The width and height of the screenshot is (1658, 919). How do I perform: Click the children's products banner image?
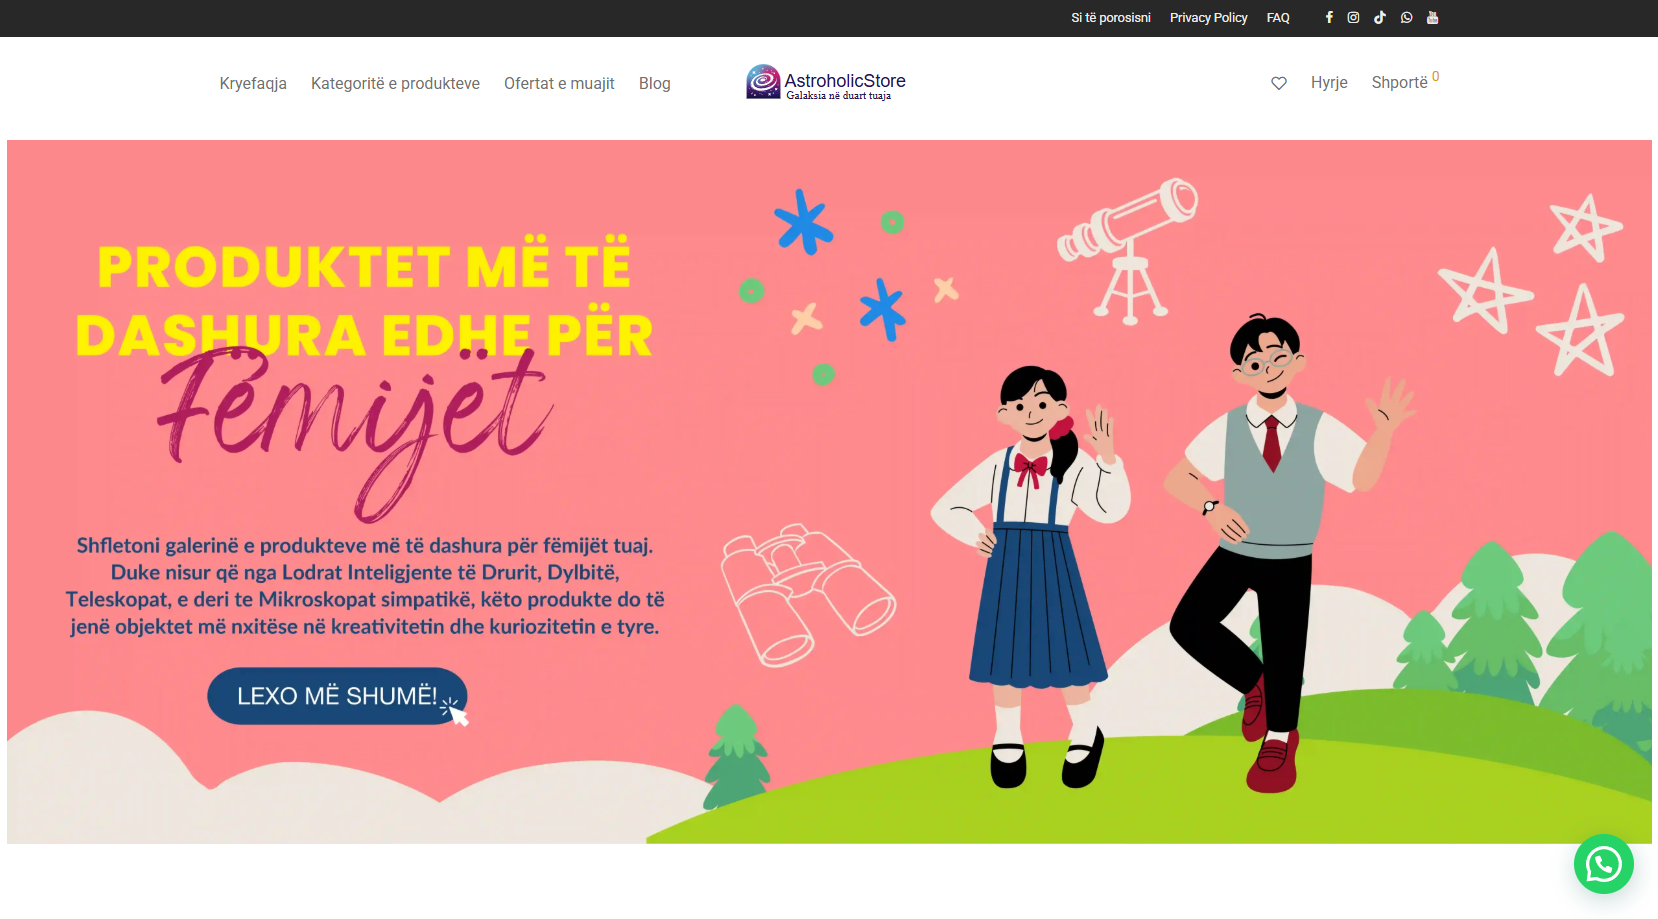(x=829, y=491)
